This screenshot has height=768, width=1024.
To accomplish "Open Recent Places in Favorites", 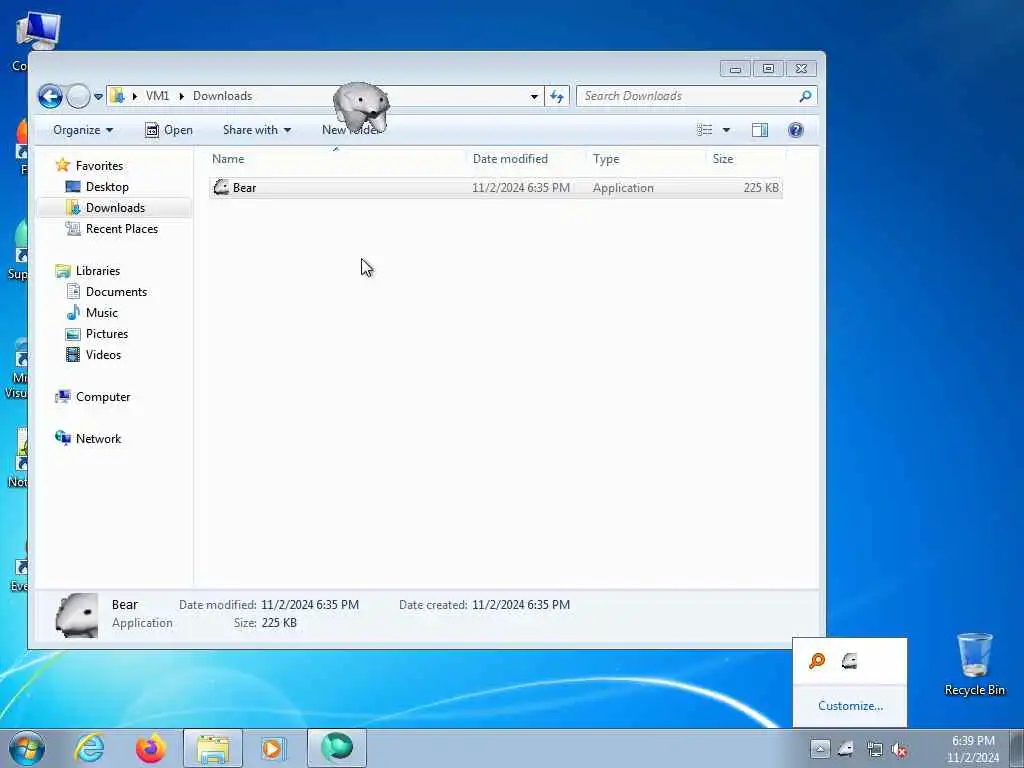I will pos(121,229).
